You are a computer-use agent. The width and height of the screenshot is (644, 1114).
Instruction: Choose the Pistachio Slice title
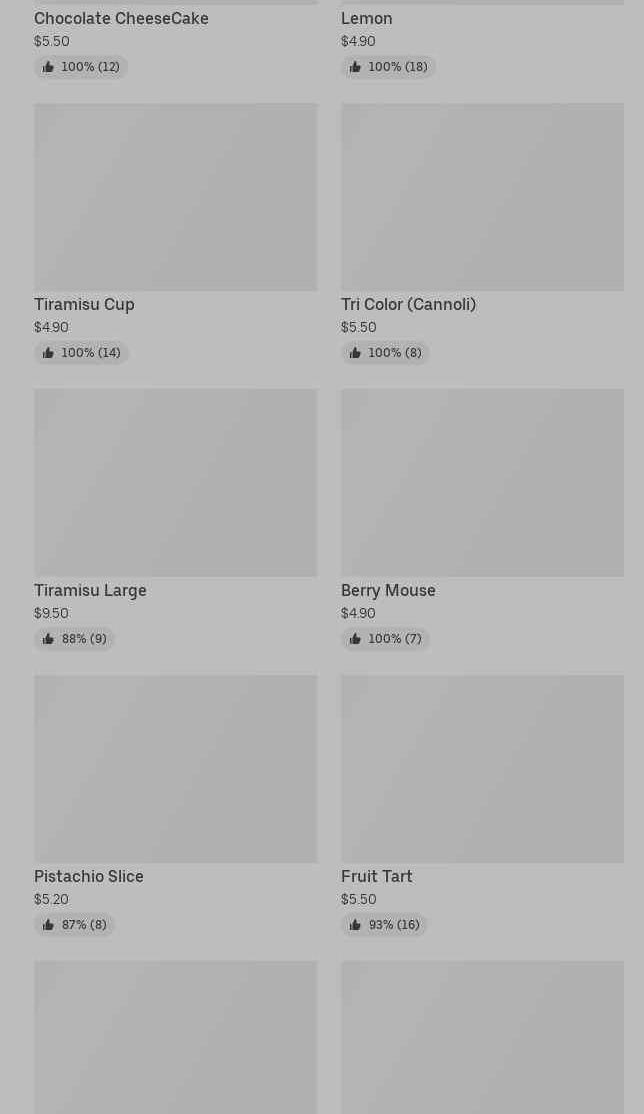click(x=89, y=876)
